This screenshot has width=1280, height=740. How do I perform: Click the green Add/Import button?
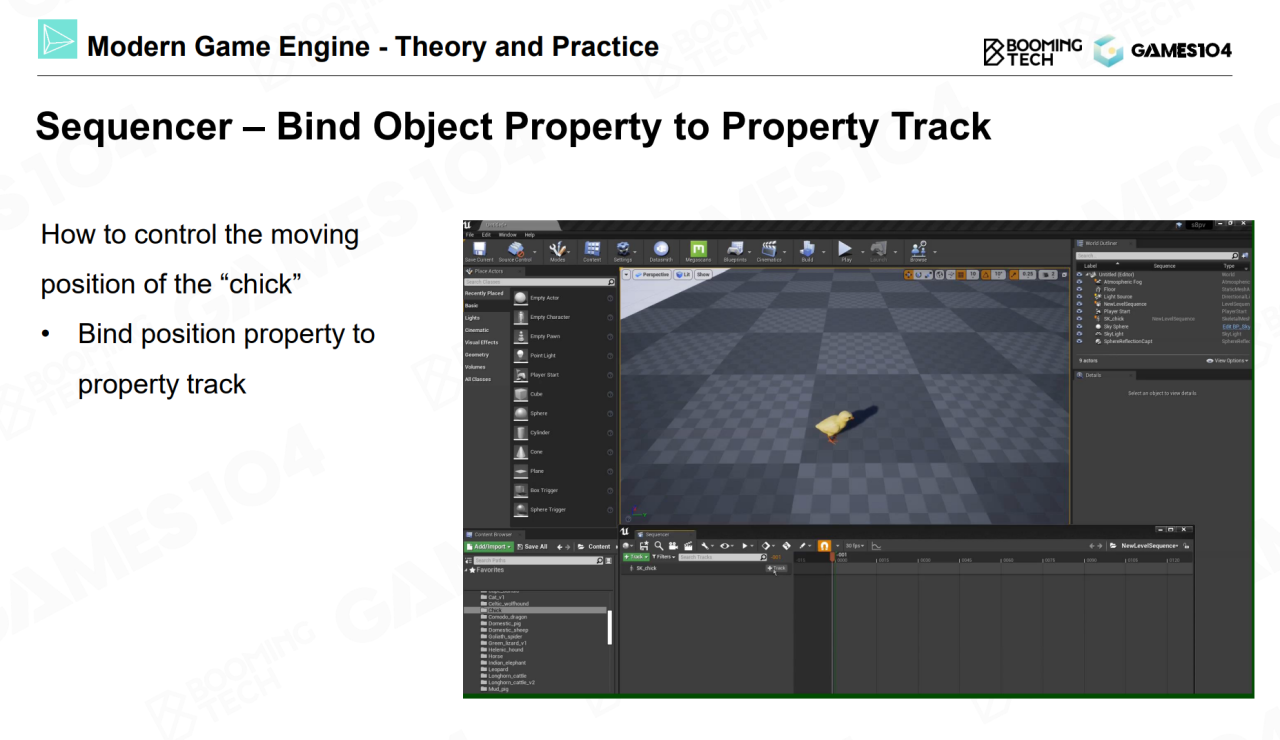point(489,547)
